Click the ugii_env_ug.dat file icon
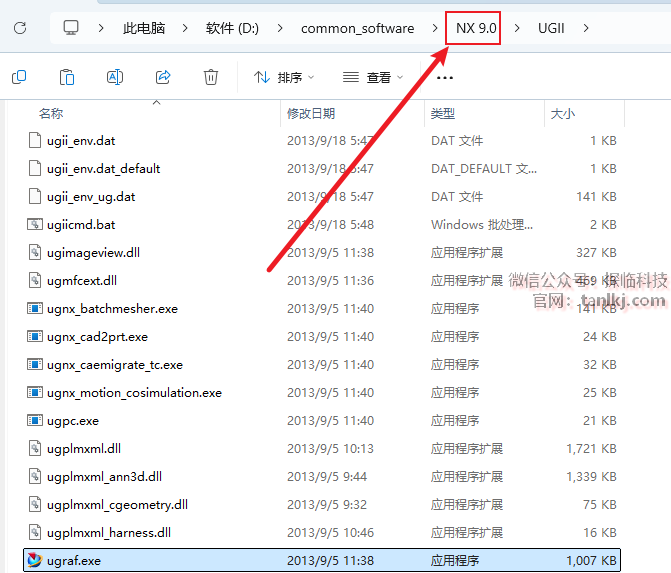Image resolution: width=671 pixels, height=573 pixels. 35,196
